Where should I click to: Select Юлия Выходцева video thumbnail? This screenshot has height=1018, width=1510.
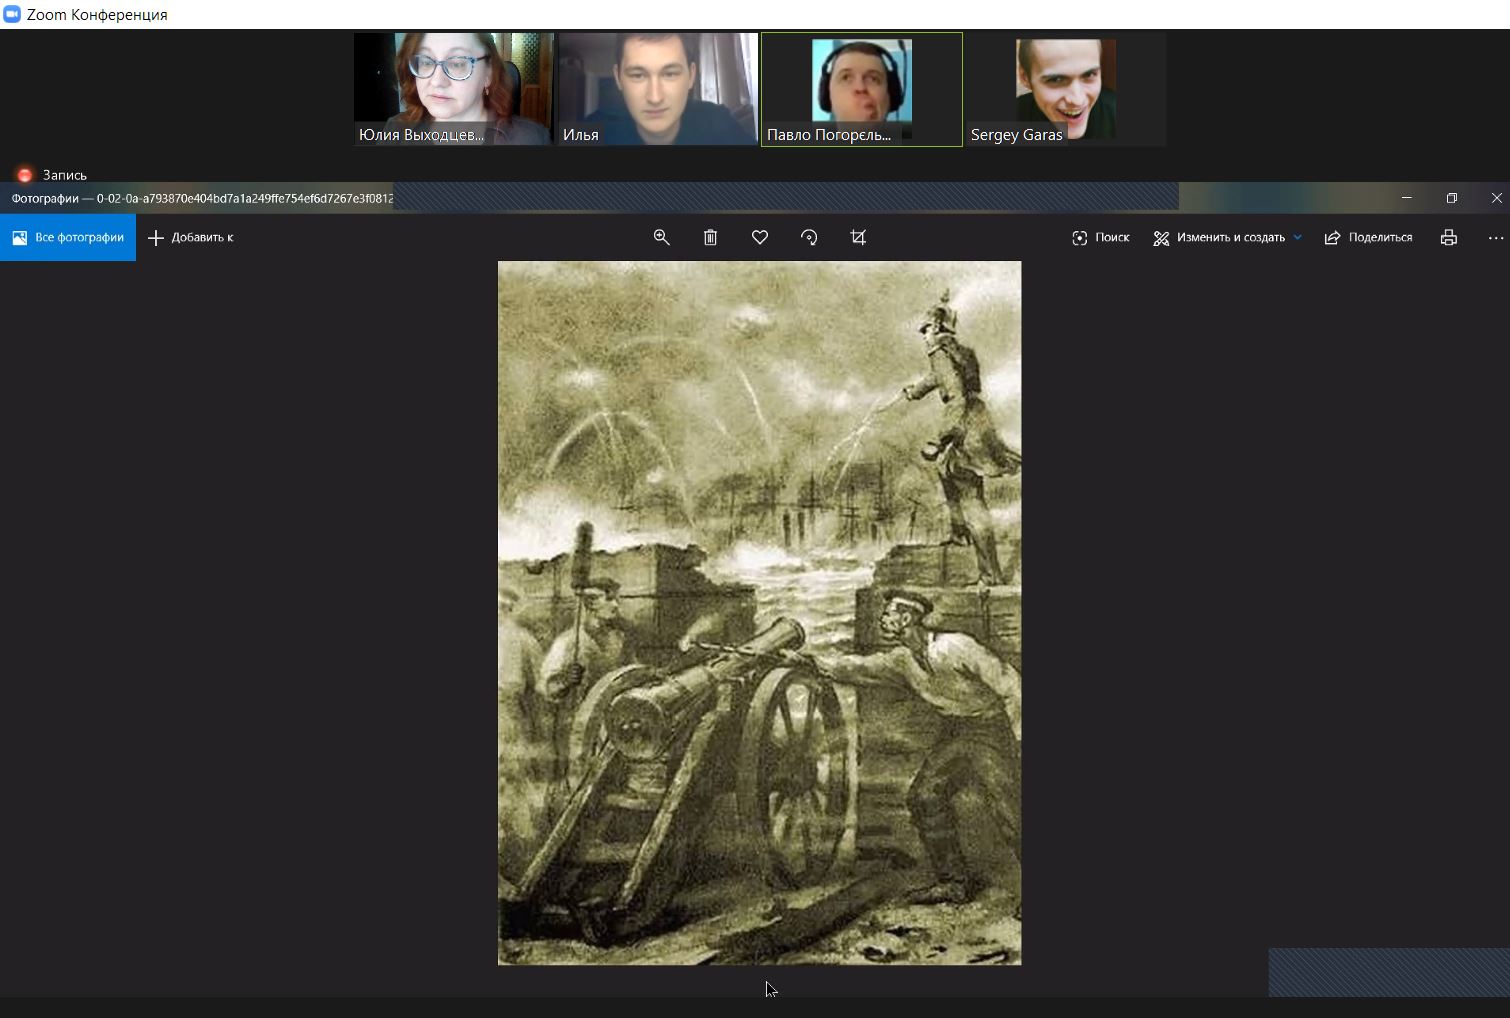(x=454, y=89)
